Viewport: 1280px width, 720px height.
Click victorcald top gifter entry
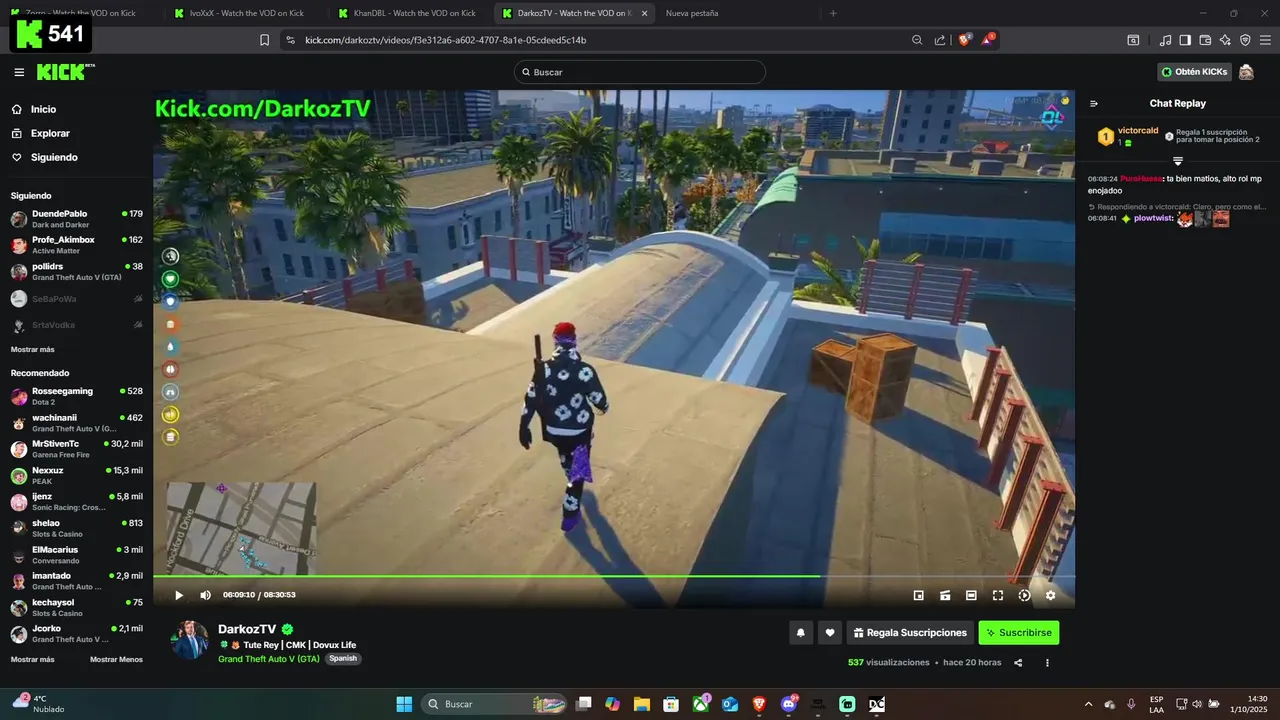point(1128,136)
